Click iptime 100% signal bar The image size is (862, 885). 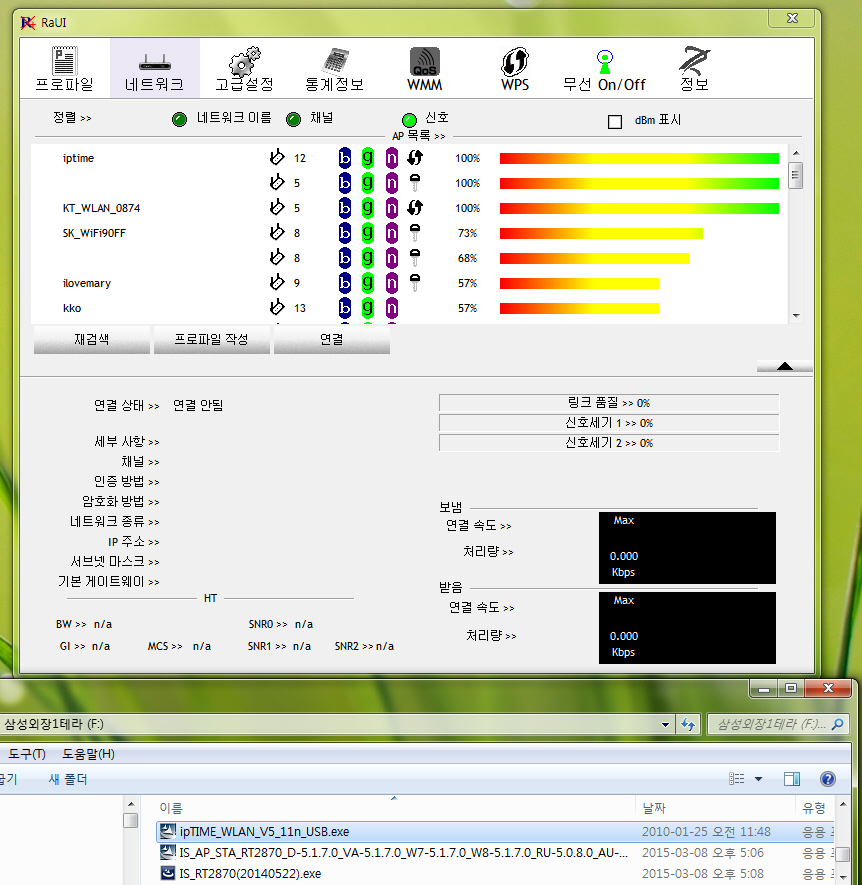pos(639,158)
